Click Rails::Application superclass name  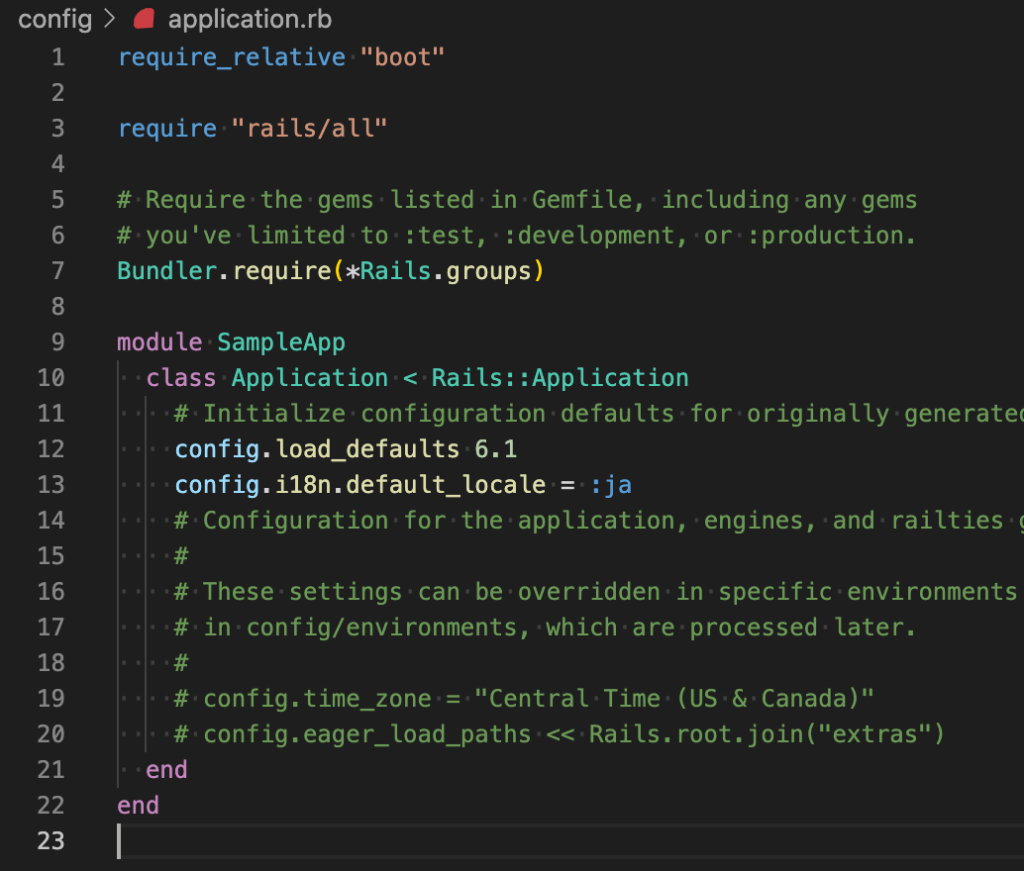(x=560, y=378)
